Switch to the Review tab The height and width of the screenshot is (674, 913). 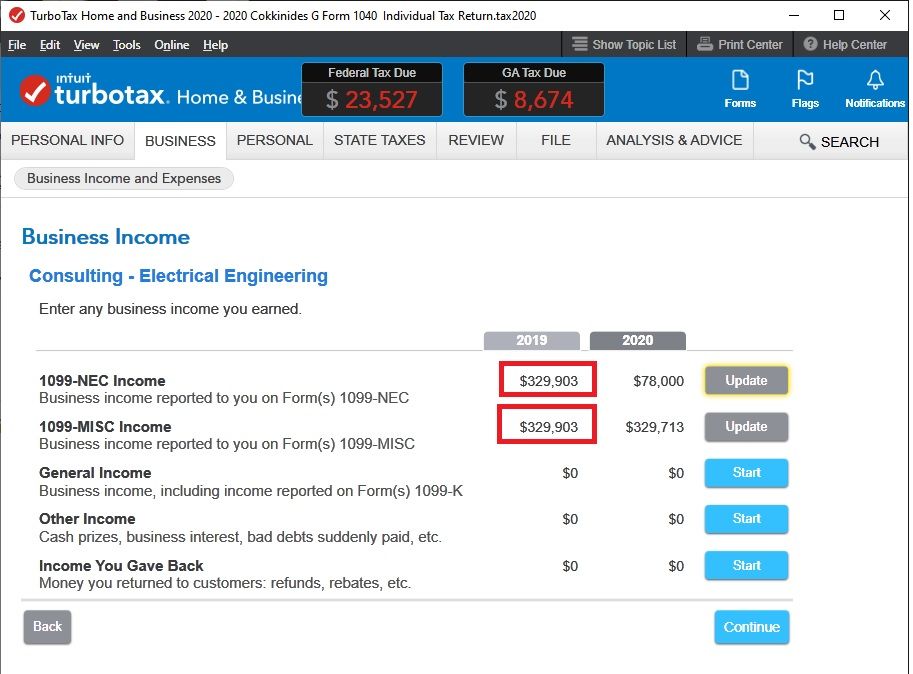pyautogui.click(x=476, y=140)
